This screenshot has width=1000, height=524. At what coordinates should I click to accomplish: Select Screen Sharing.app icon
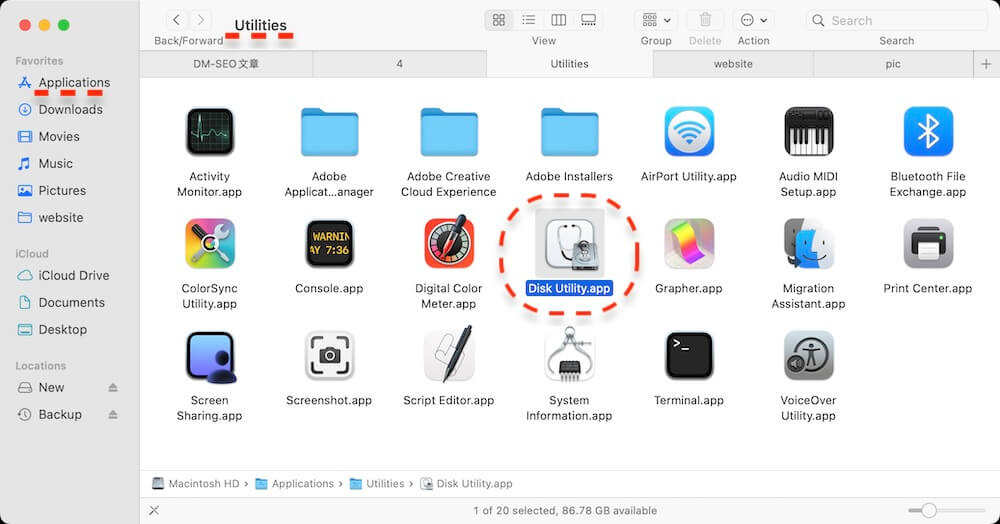tap(210, 357)
